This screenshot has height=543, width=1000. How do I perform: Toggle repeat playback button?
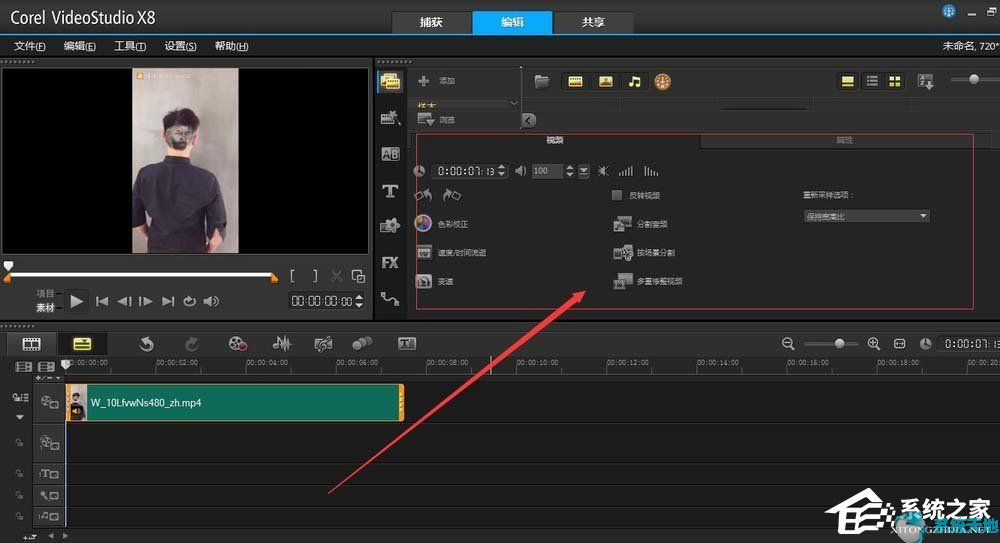tap(189, 301)
